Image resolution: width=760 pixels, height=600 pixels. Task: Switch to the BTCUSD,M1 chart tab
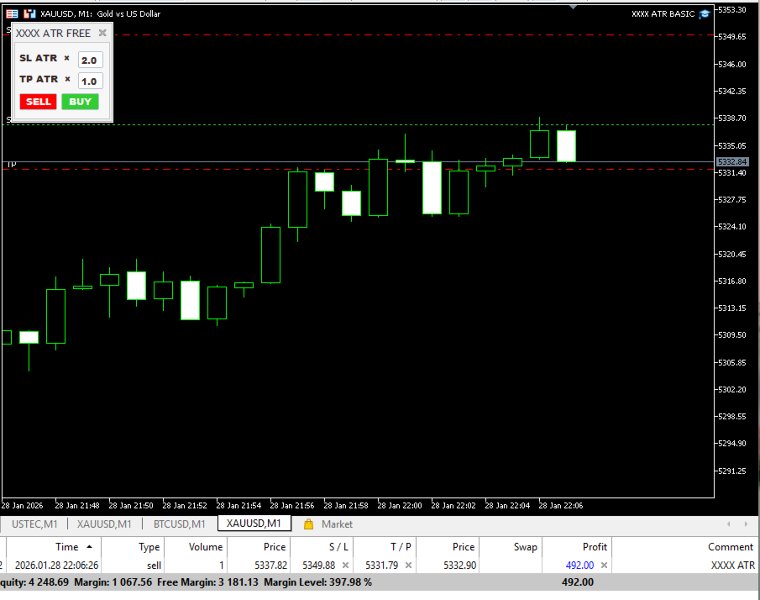(179, 524)
